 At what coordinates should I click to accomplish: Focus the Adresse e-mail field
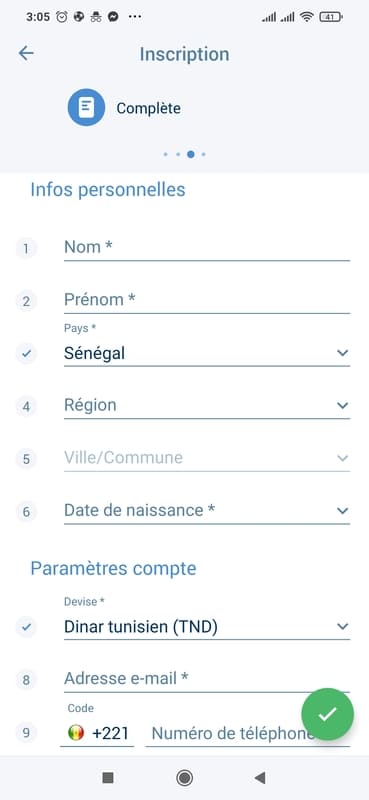(x=207, y=679)
